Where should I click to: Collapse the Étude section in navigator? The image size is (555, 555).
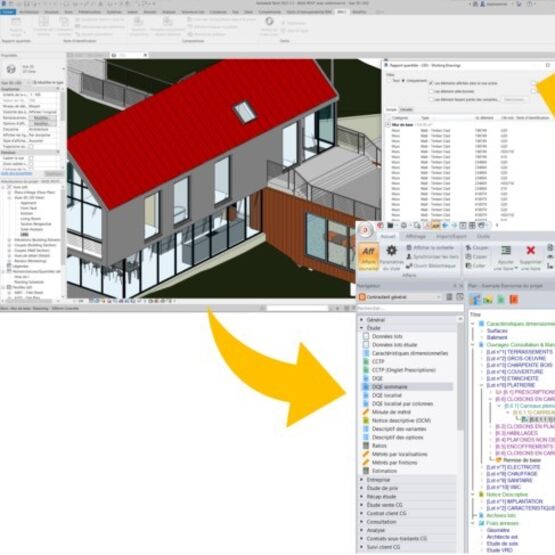[x=362, y=328]
